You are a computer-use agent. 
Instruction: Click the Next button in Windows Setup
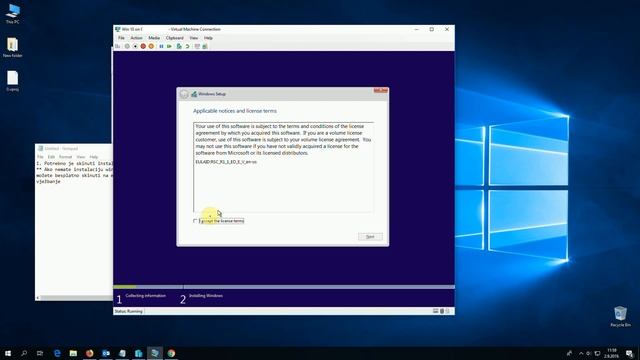tap(370, 237)
